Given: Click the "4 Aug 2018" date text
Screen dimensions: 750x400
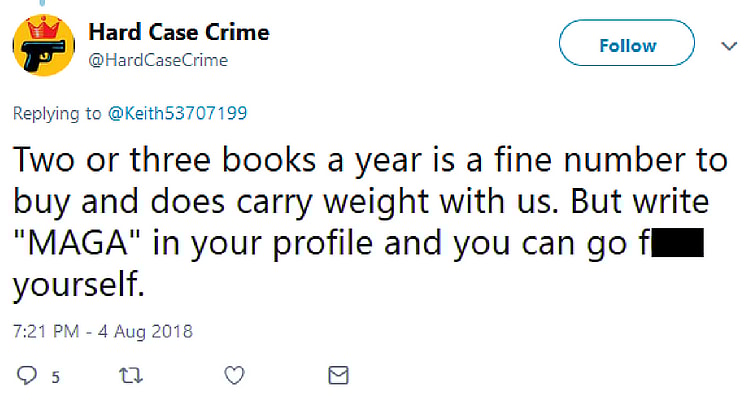Looking at the screenshot, I should 147,331.
